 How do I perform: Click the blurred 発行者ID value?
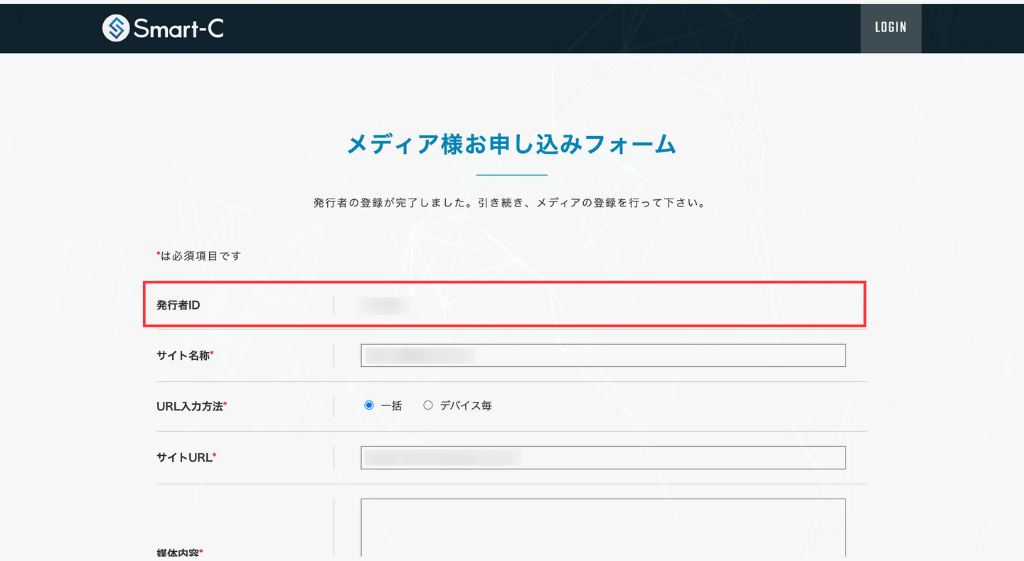[x=385, y=305]
